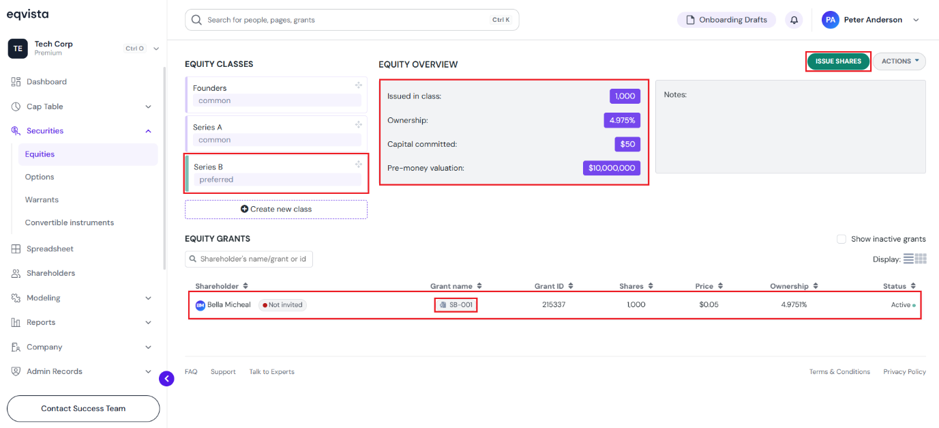The width and height of the screenshot is (939, 428).
Task: Click the Admin Records shield icon
Action: pos(16,372)
